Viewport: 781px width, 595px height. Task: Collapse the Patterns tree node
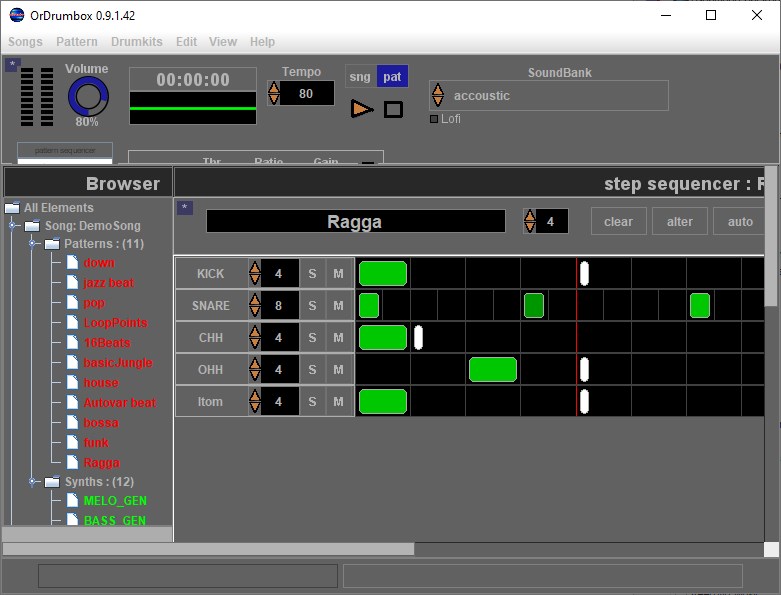click(32, 243)
